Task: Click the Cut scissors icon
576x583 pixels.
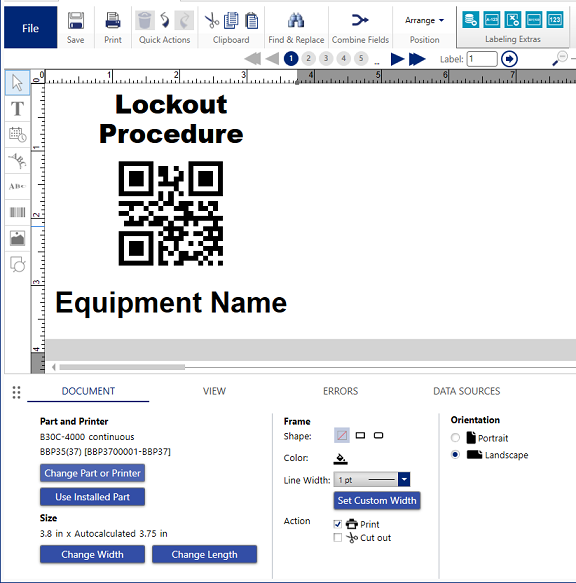Action: [212, 20]
